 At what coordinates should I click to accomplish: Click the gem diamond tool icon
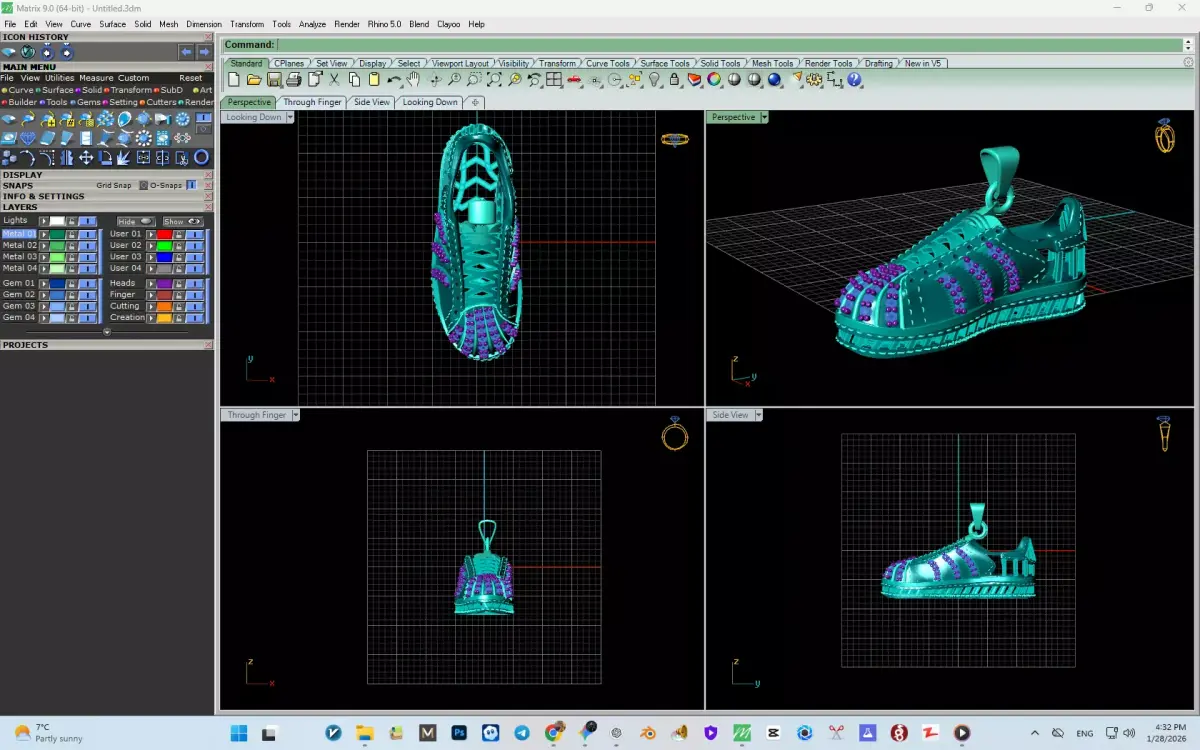[28, 138]
